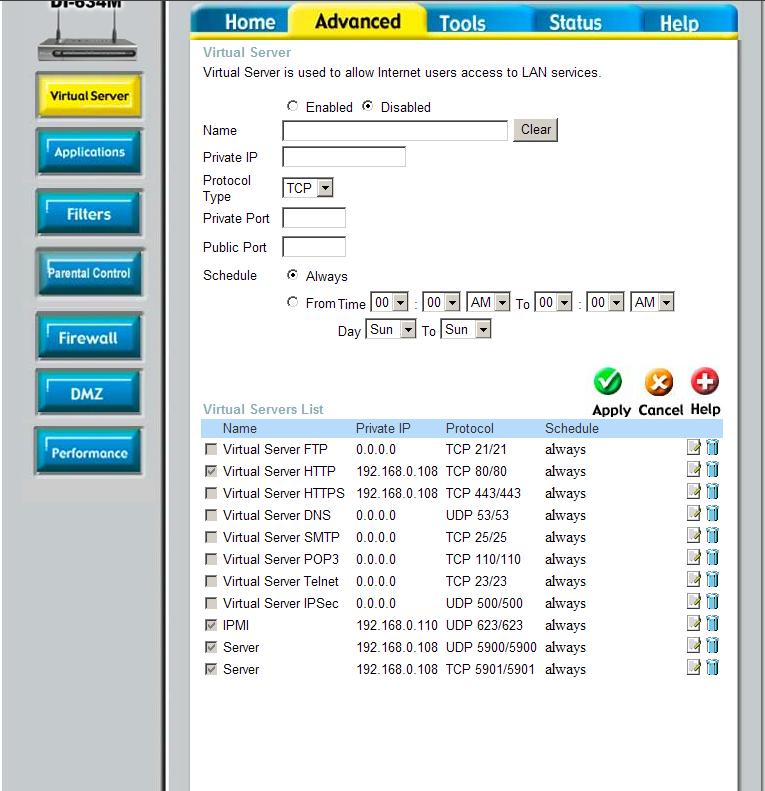Image resolution: width=765 pixels, height=791 pixels.
Task: Click the Private IP input field
Action: (344, 157)
